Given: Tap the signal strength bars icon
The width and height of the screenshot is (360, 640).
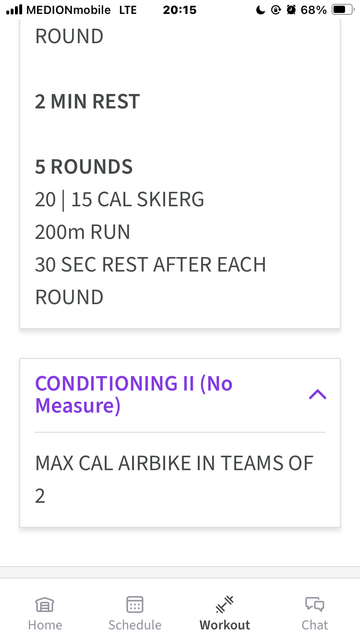Looking at the screenshot, I should (x=14, y=10).
